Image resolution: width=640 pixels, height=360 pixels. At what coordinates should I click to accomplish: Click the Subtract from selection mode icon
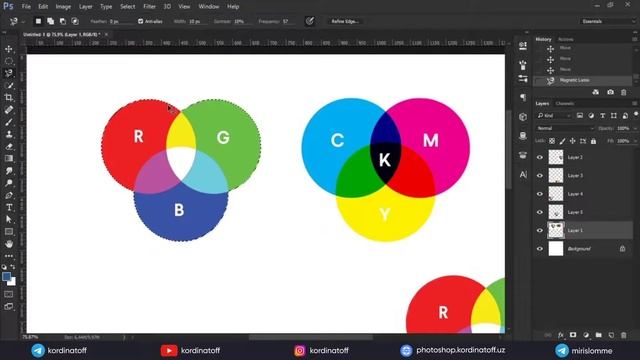[x=62, y=21]
